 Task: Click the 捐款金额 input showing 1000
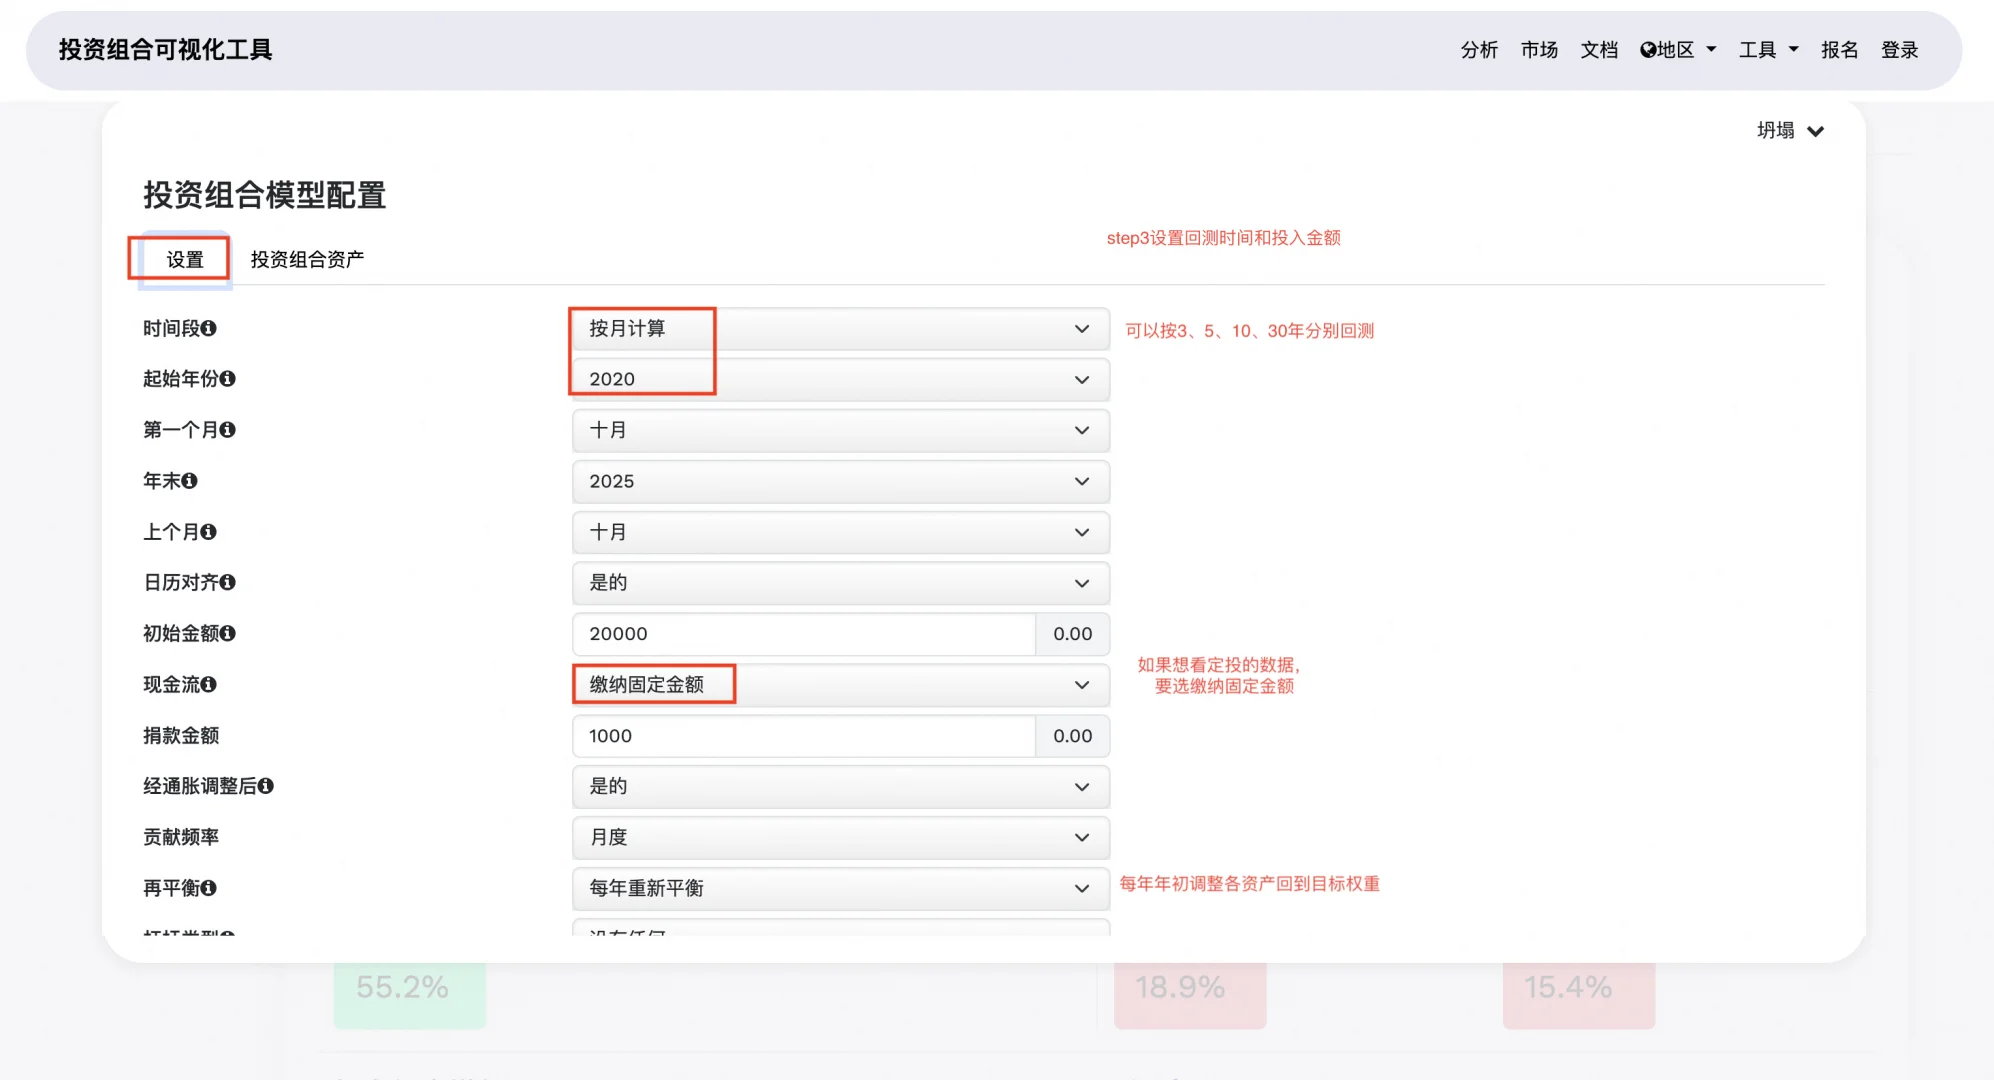[800, 735]
